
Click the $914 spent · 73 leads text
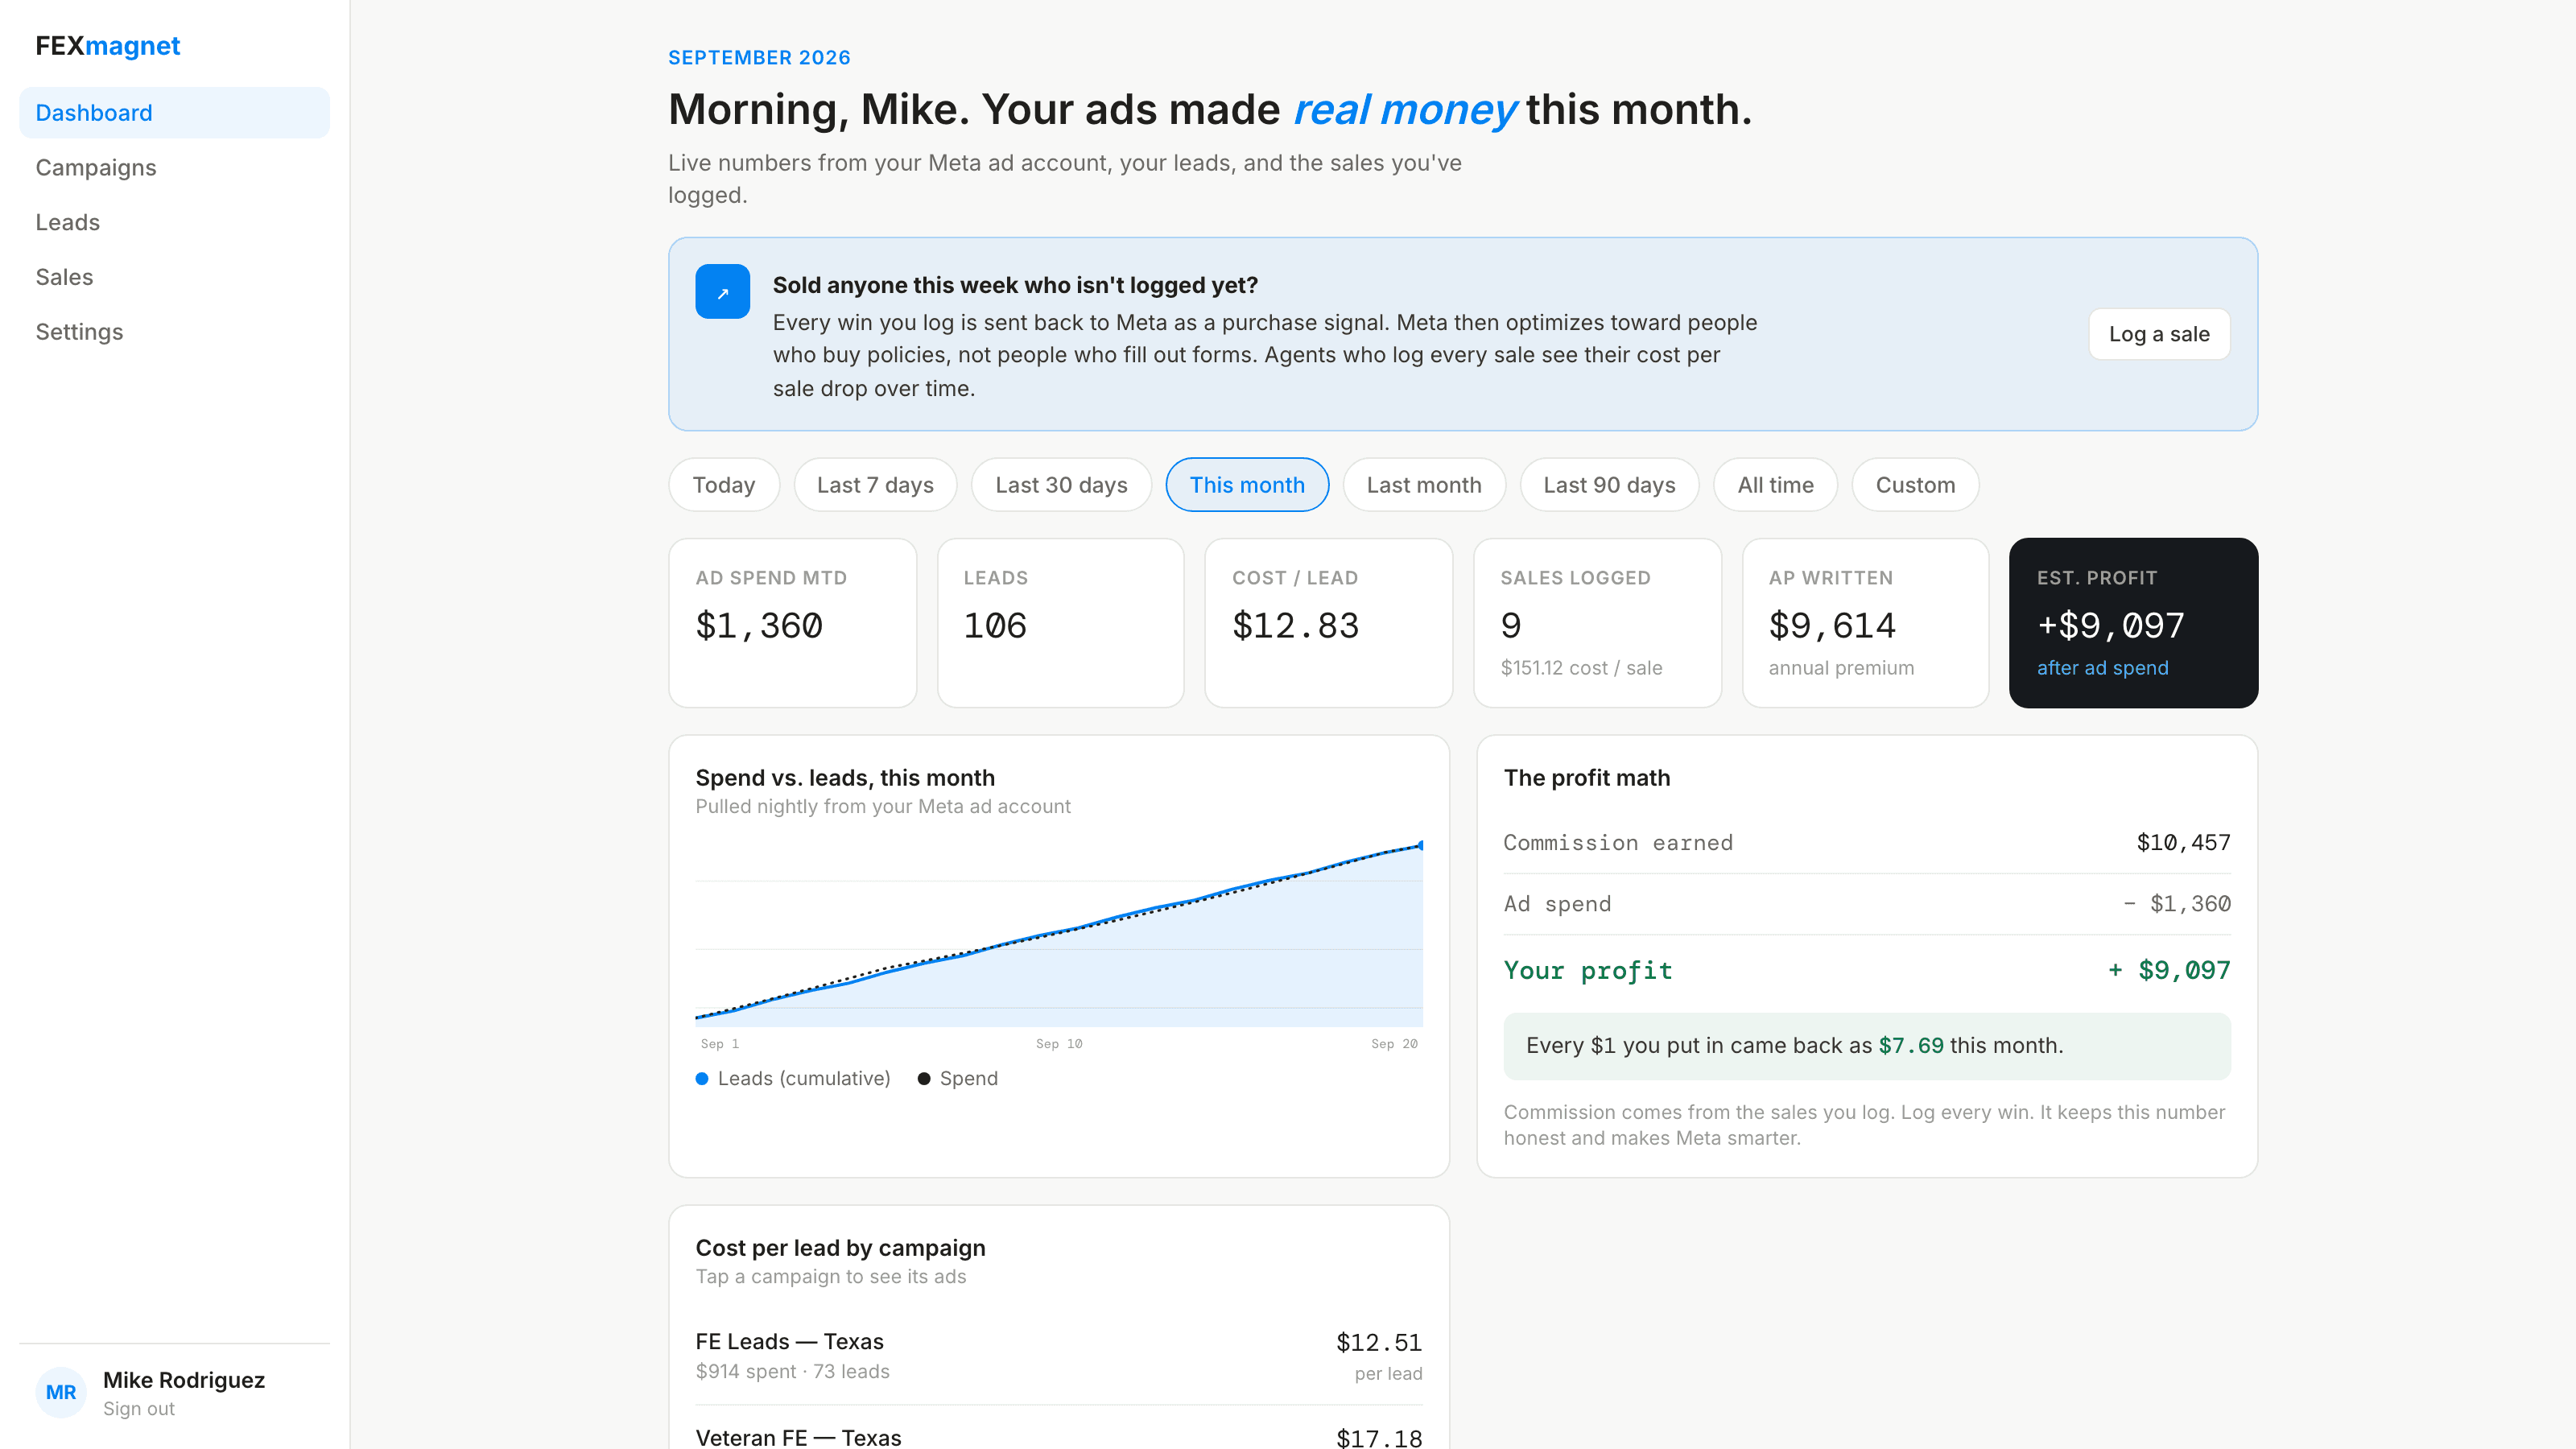tap(792, 1371)
